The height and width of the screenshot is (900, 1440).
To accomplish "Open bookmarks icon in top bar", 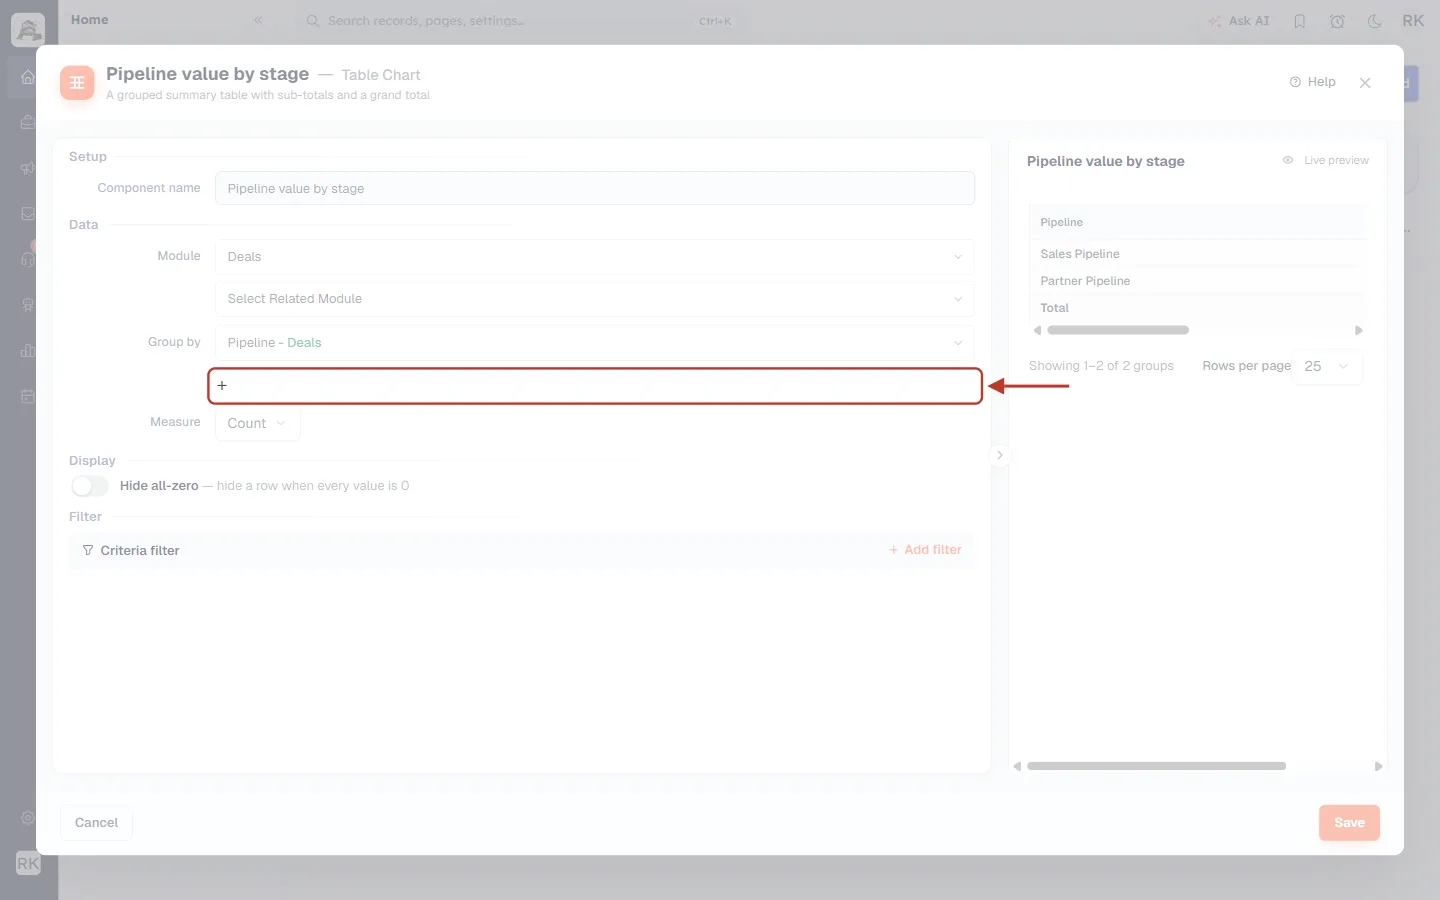I will tap(1299, 21).
